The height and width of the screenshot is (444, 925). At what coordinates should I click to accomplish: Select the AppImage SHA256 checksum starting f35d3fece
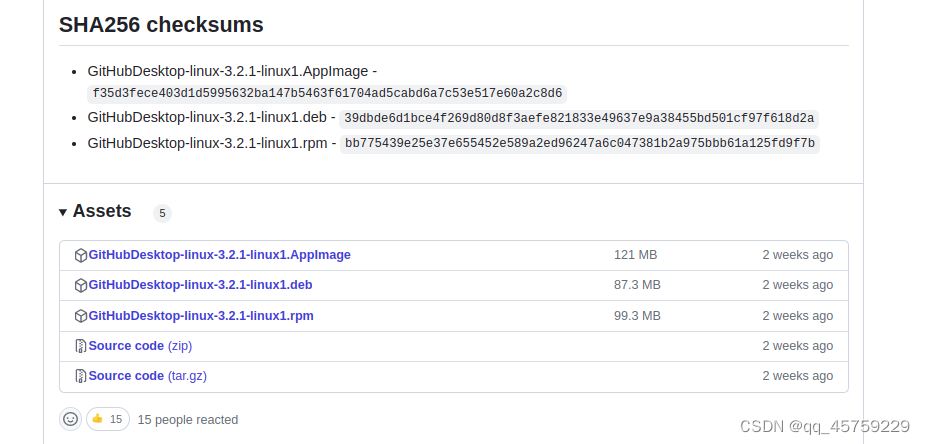327,94
